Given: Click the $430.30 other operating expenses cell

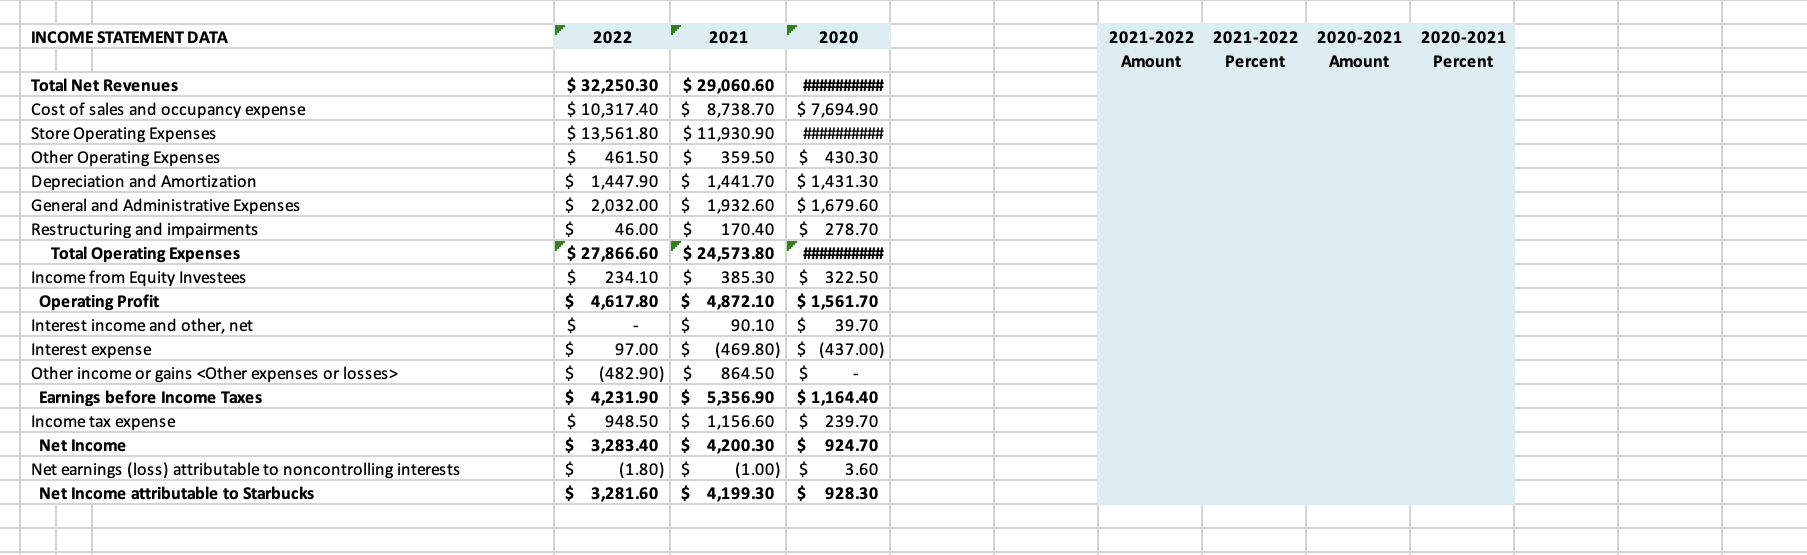Looking at the screenshot, I should point(838,157).
